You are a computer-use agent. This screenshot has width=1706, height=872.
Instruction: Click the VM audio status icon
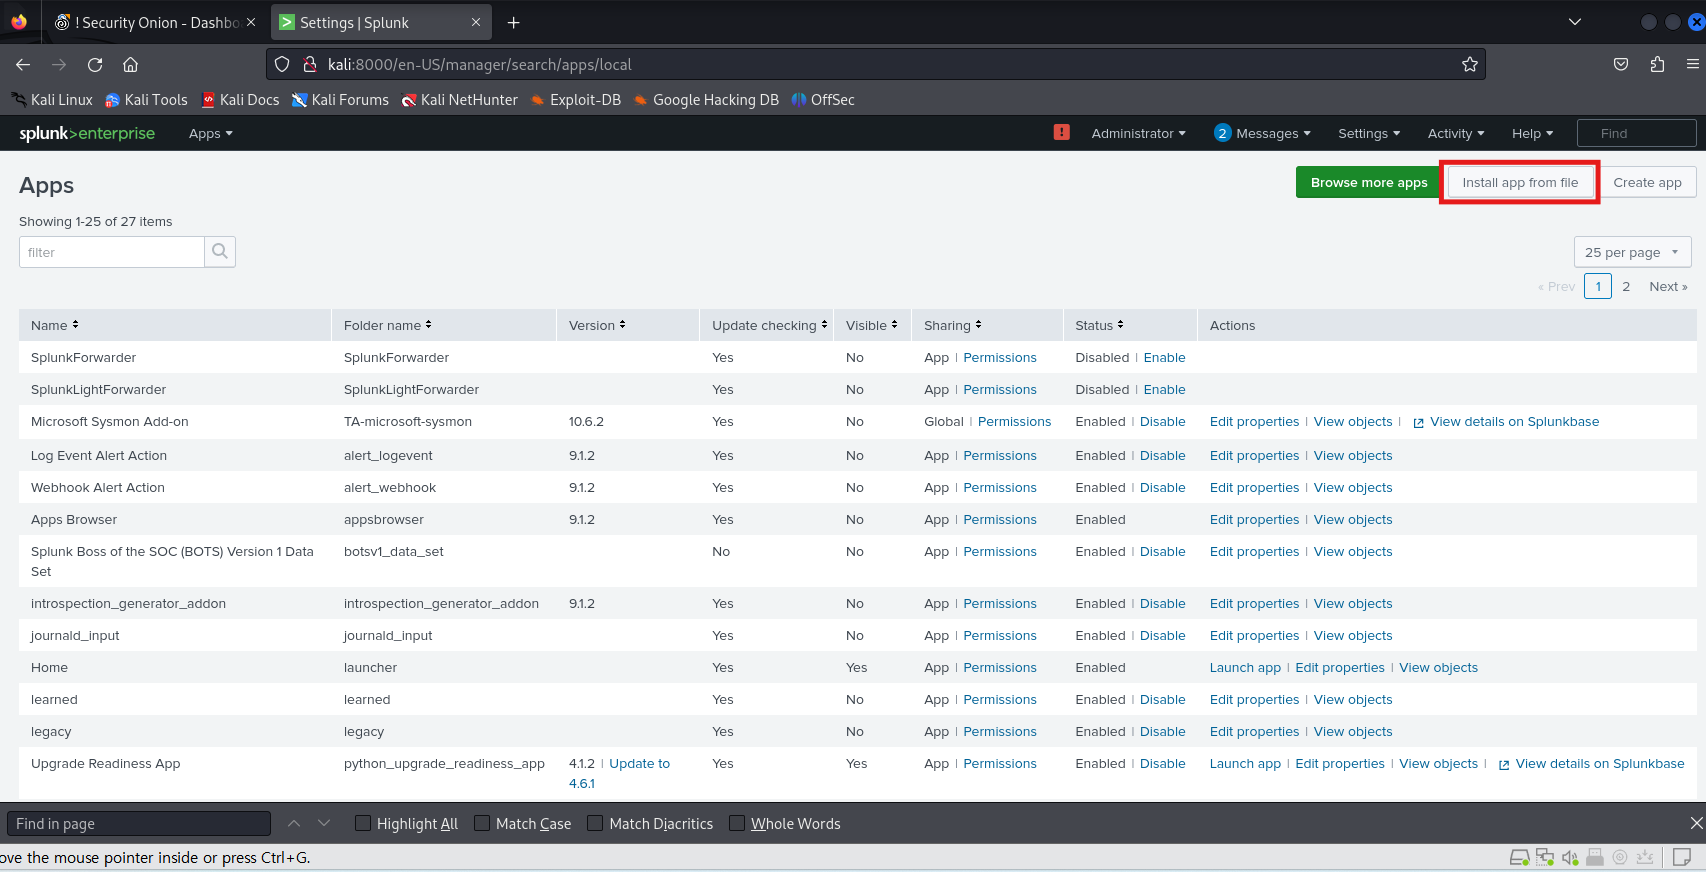[x=1570, y=857]
